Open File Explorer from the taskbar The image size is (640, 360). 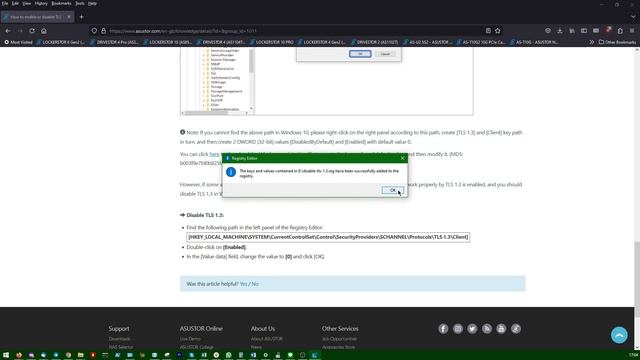tap(80, 355)
